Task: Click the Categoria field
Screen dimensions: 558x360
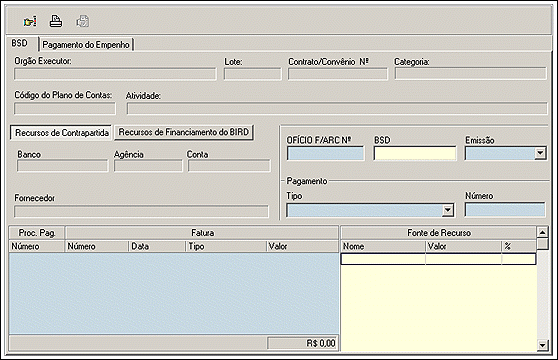Action: point(470,74)
